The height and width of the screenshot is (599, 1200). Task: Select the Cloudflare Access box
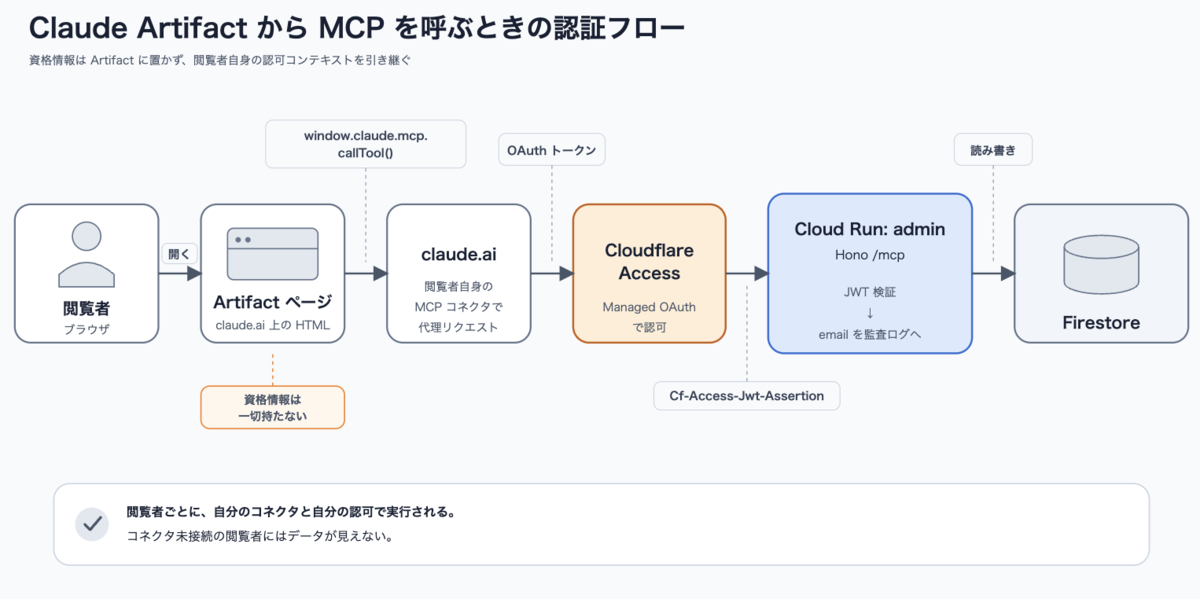649,274
